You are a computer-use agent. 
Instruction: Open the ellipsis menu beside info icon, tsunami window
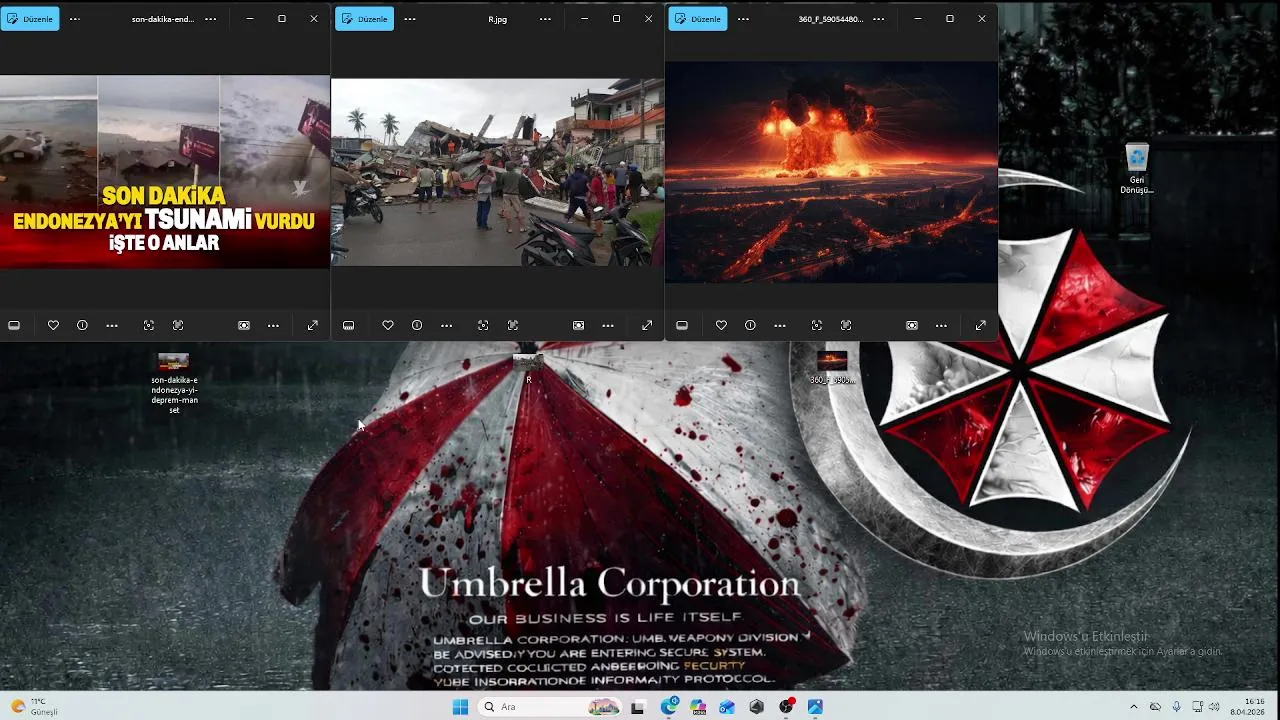pos(112,325)
